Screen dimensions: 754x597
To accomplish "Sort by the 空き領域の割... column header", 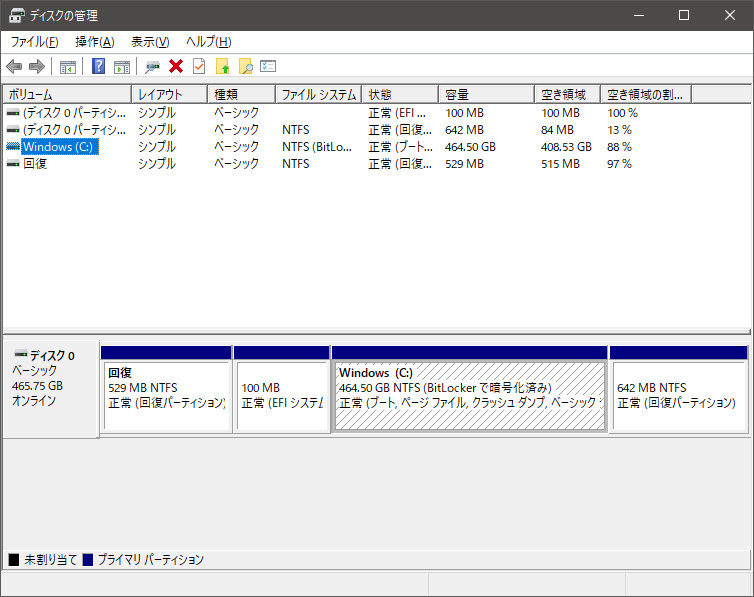I will (x=646, y=95).
